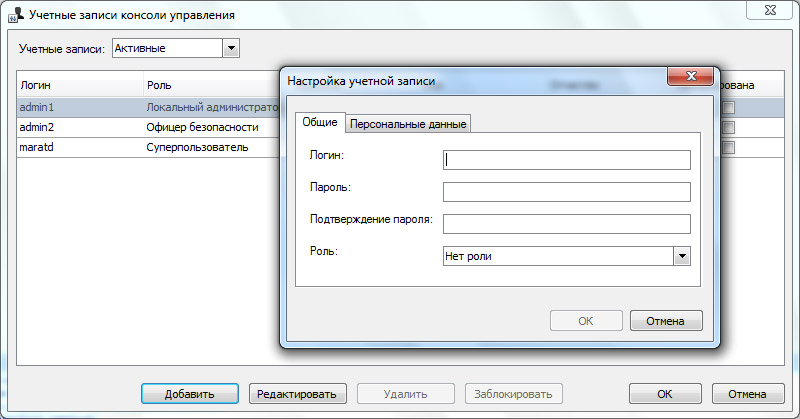Click OK in the main accounts window
Viewport: 800px width, 419px height.
tap(665, 394)
